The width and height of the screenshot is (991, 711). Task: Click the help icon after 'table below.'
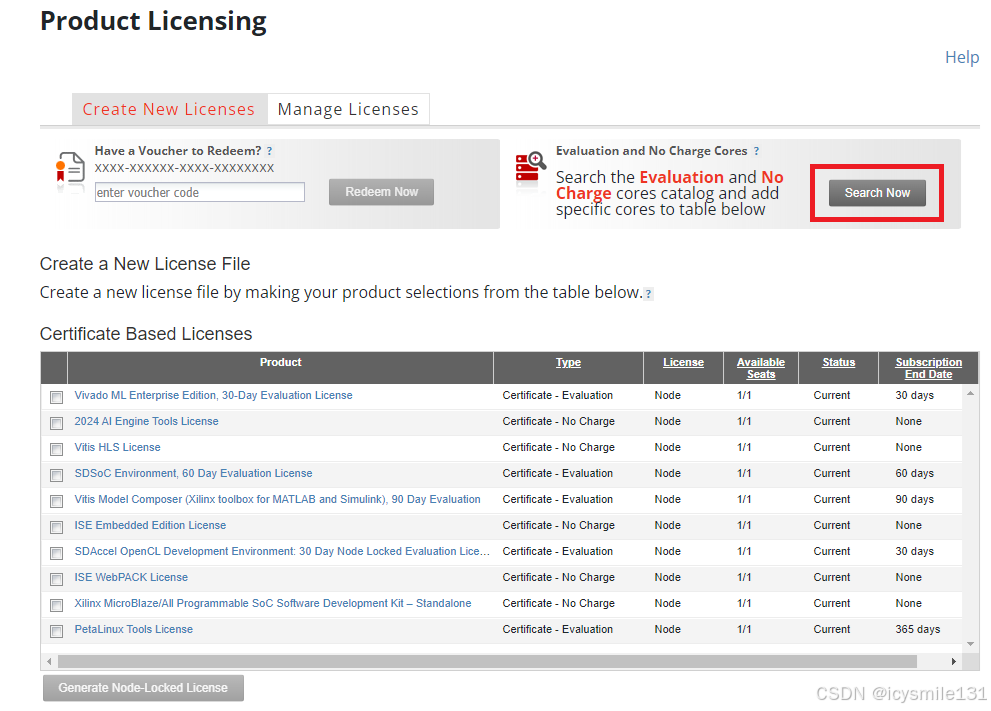coord(648,293)
